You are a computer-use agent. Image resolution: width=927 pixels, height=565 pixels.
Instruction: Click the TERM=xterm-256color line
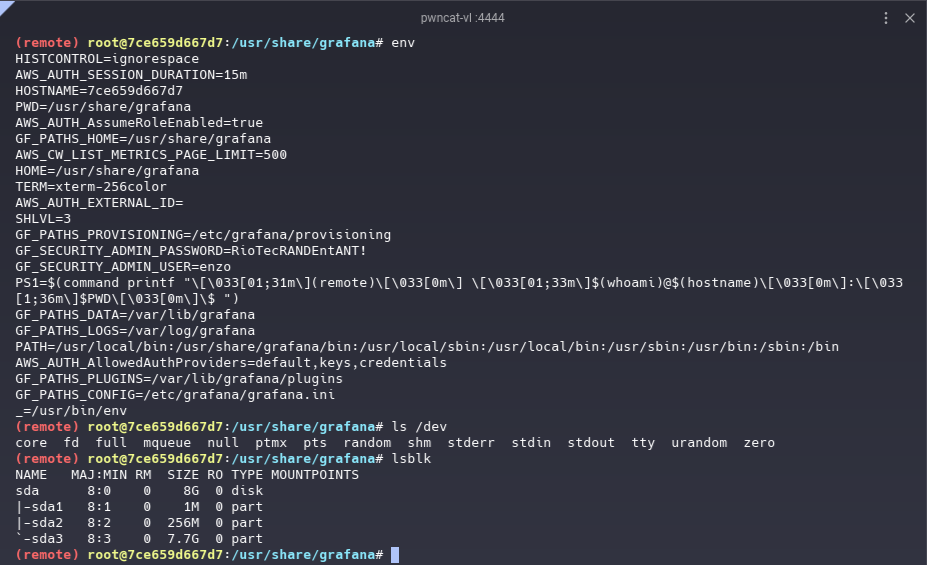click(x=91, y=187)
